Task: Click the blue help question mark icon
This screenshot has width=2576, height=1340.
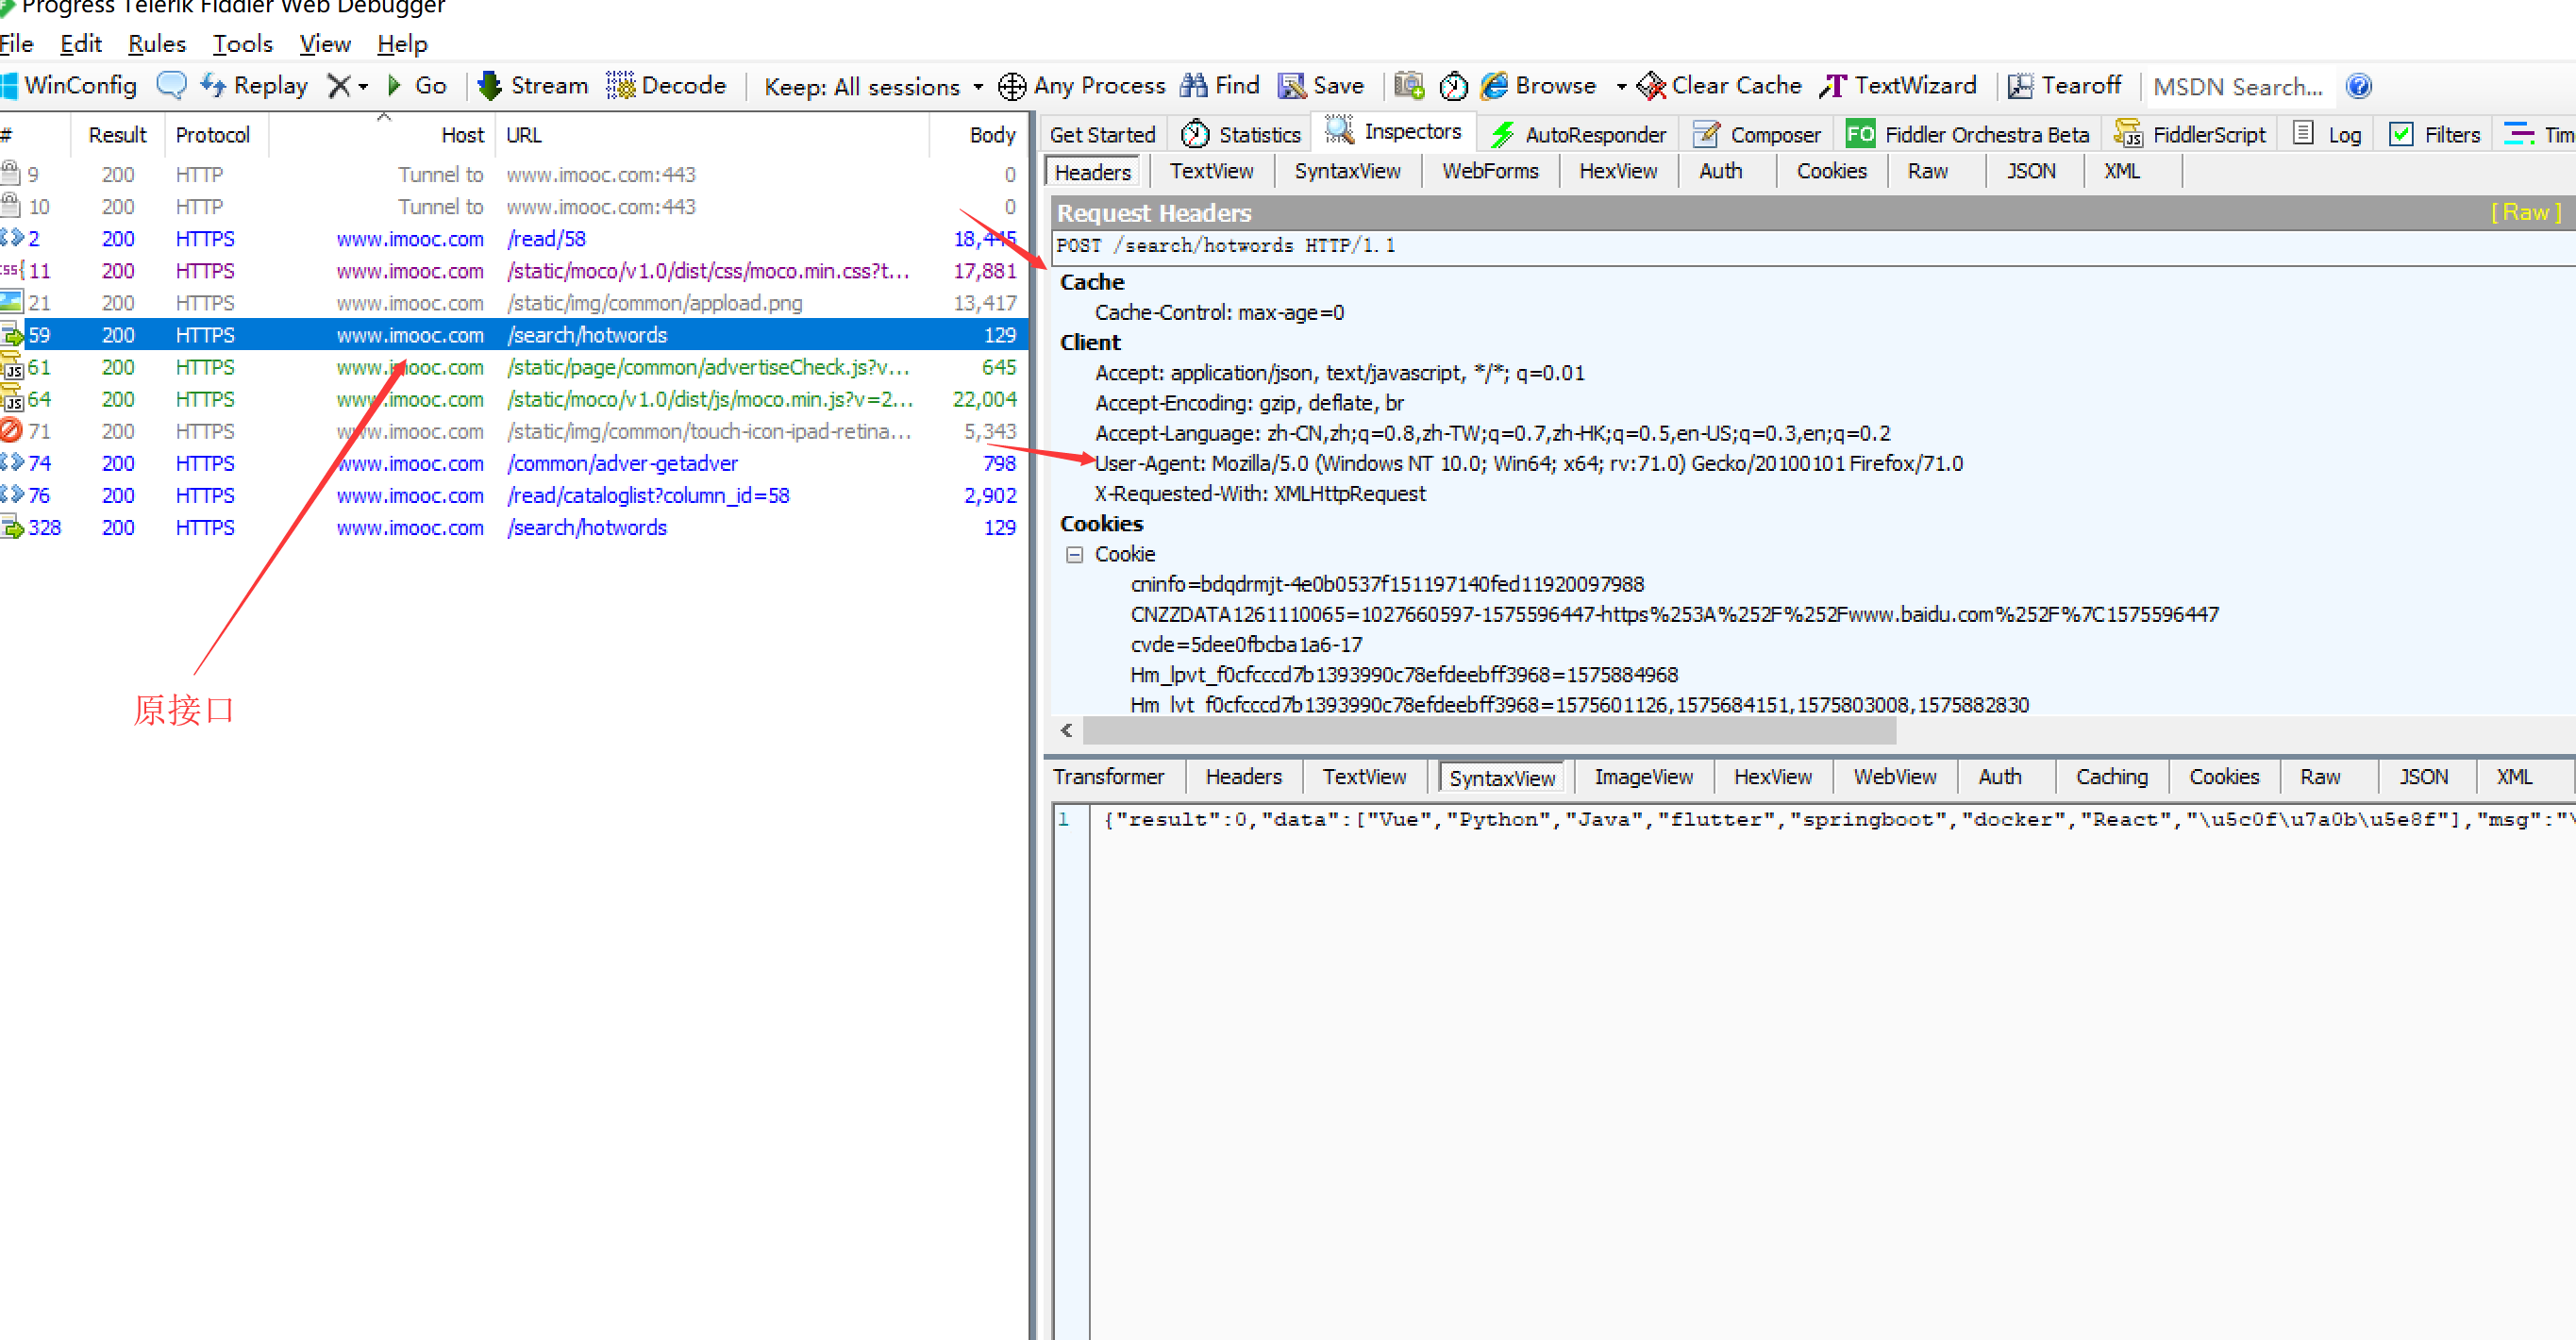Action: [x=2358, y=86]
